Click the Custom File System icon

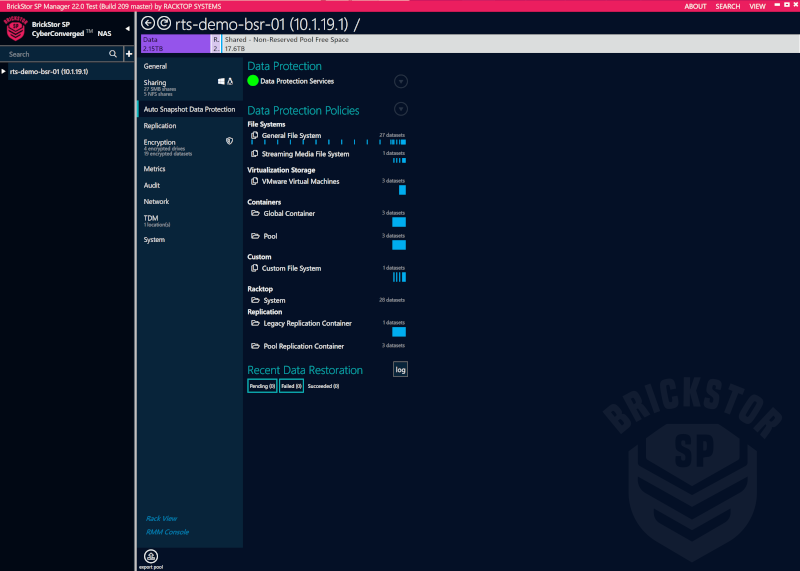coord(254,268)
